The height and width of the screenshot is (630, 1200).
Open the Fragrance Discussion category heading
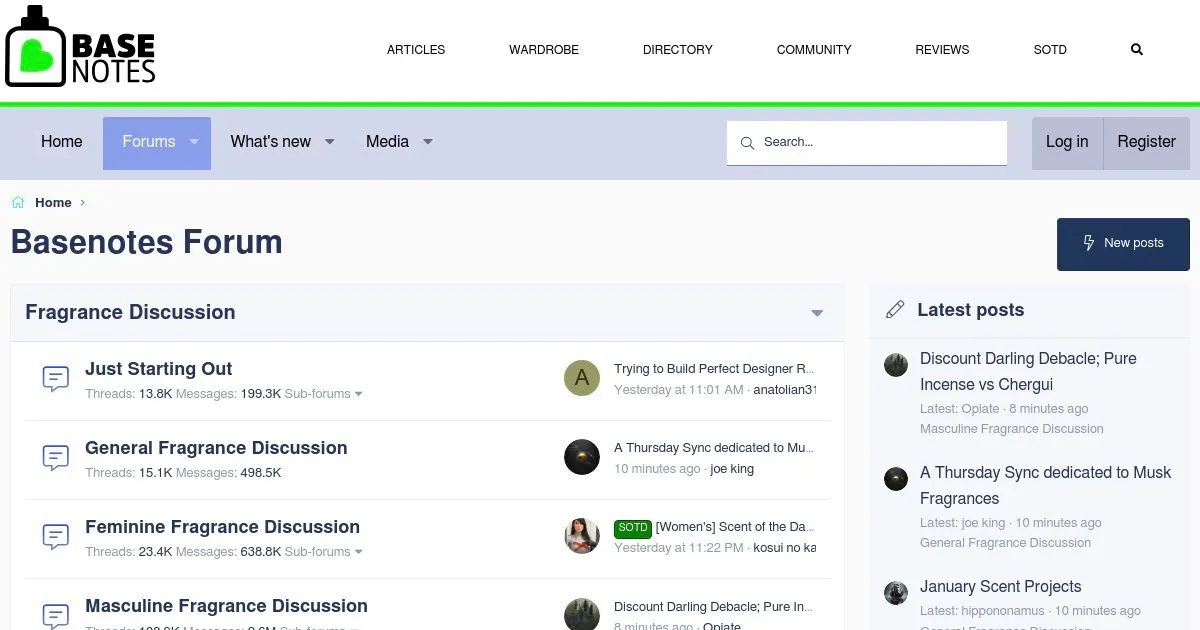pos(130,312)
